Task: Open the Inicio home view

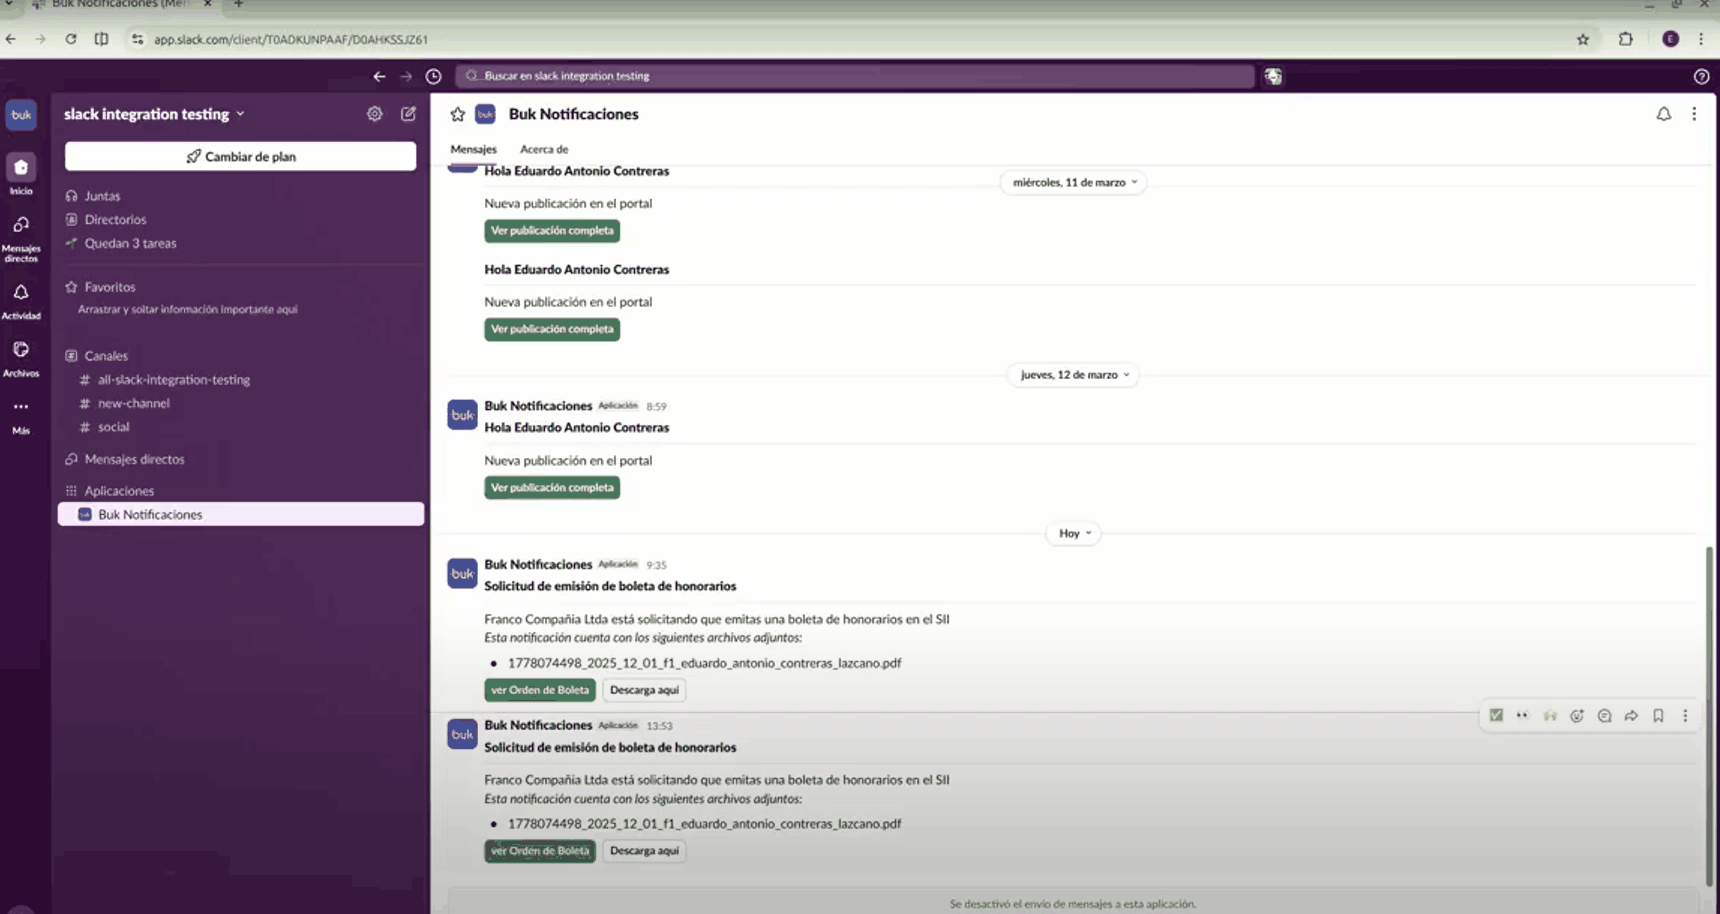Action: click(21, 174)
